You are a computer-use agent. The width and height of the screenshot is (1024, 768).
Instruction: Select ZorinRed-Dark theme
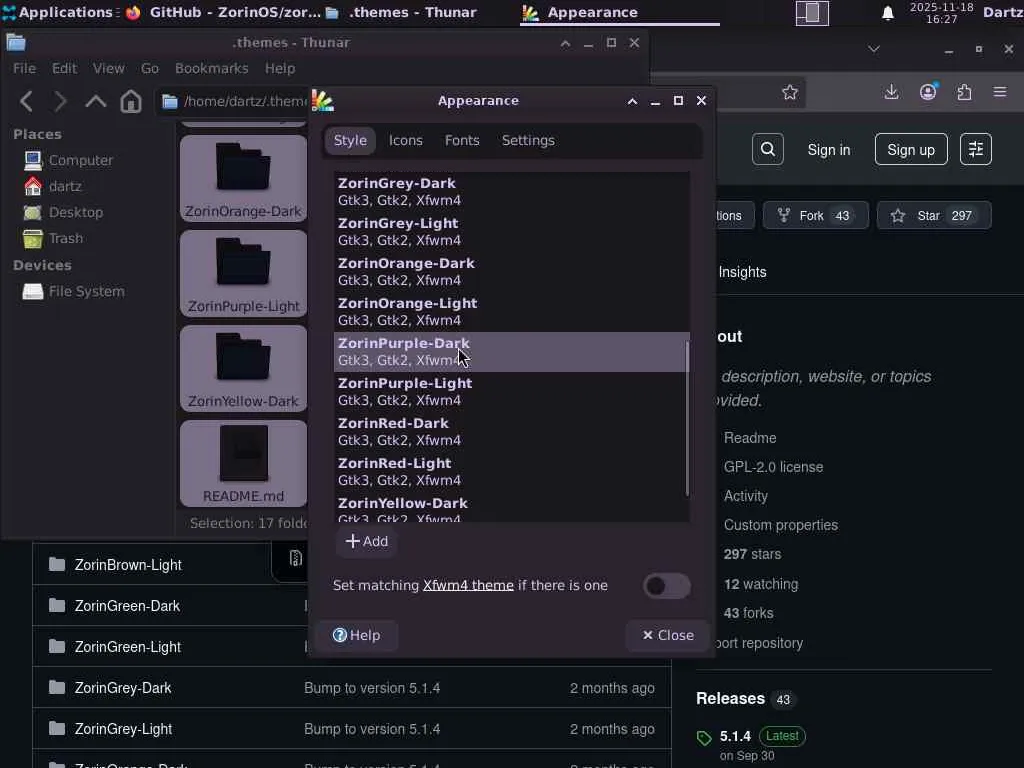point(511,431)
